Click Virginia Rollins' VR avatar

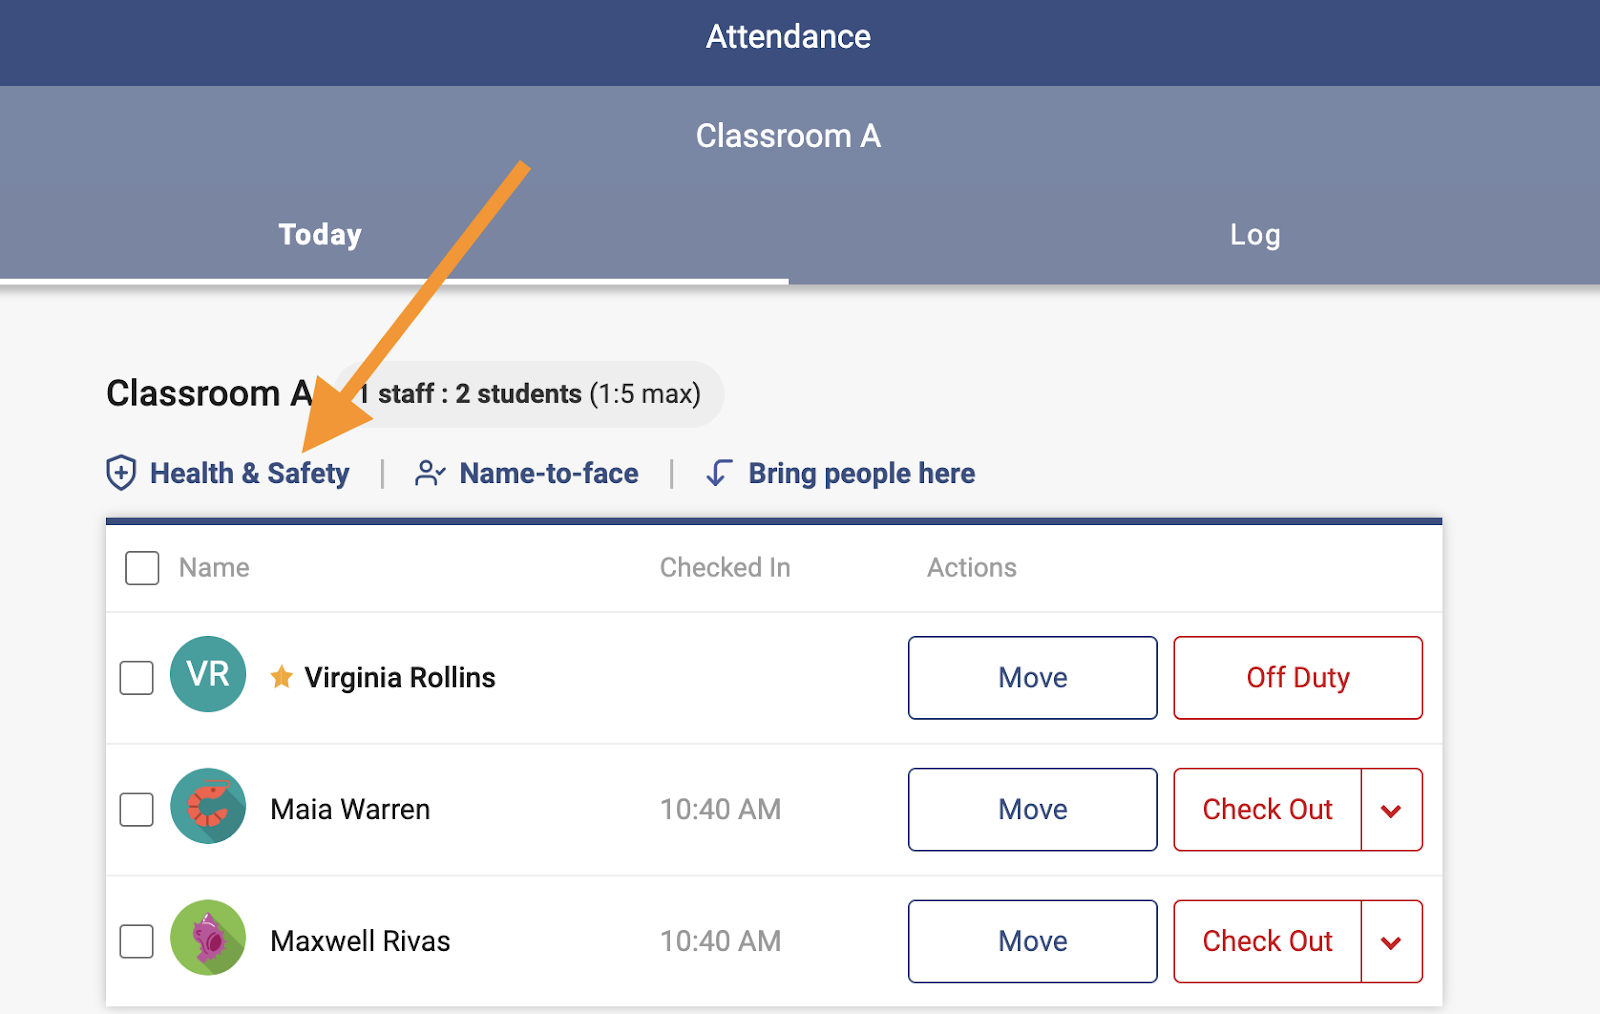click(x=208, y=675)
